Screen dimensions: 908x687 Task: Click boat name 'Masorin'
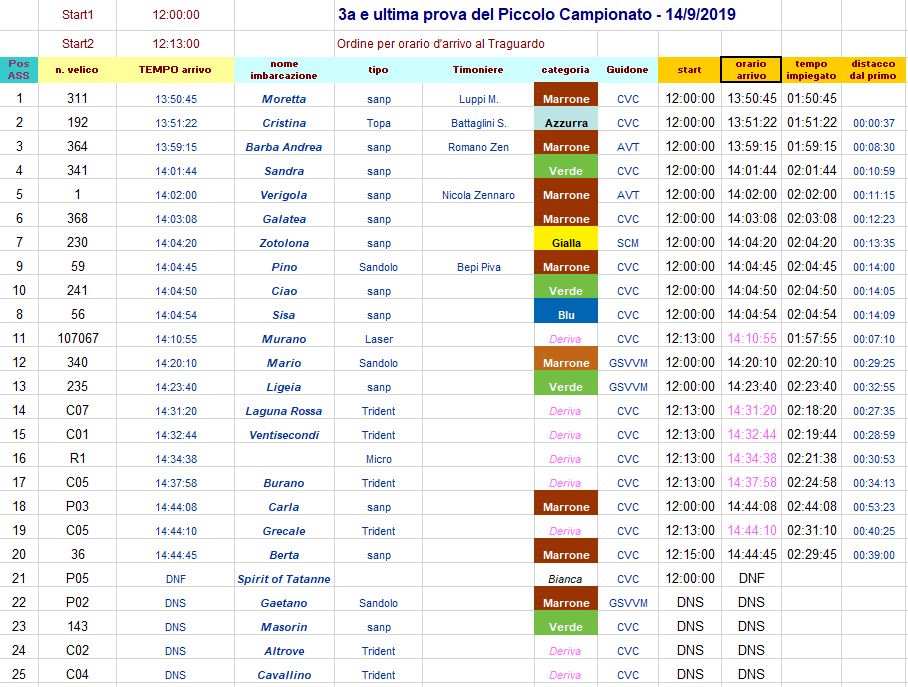point(284,627)
